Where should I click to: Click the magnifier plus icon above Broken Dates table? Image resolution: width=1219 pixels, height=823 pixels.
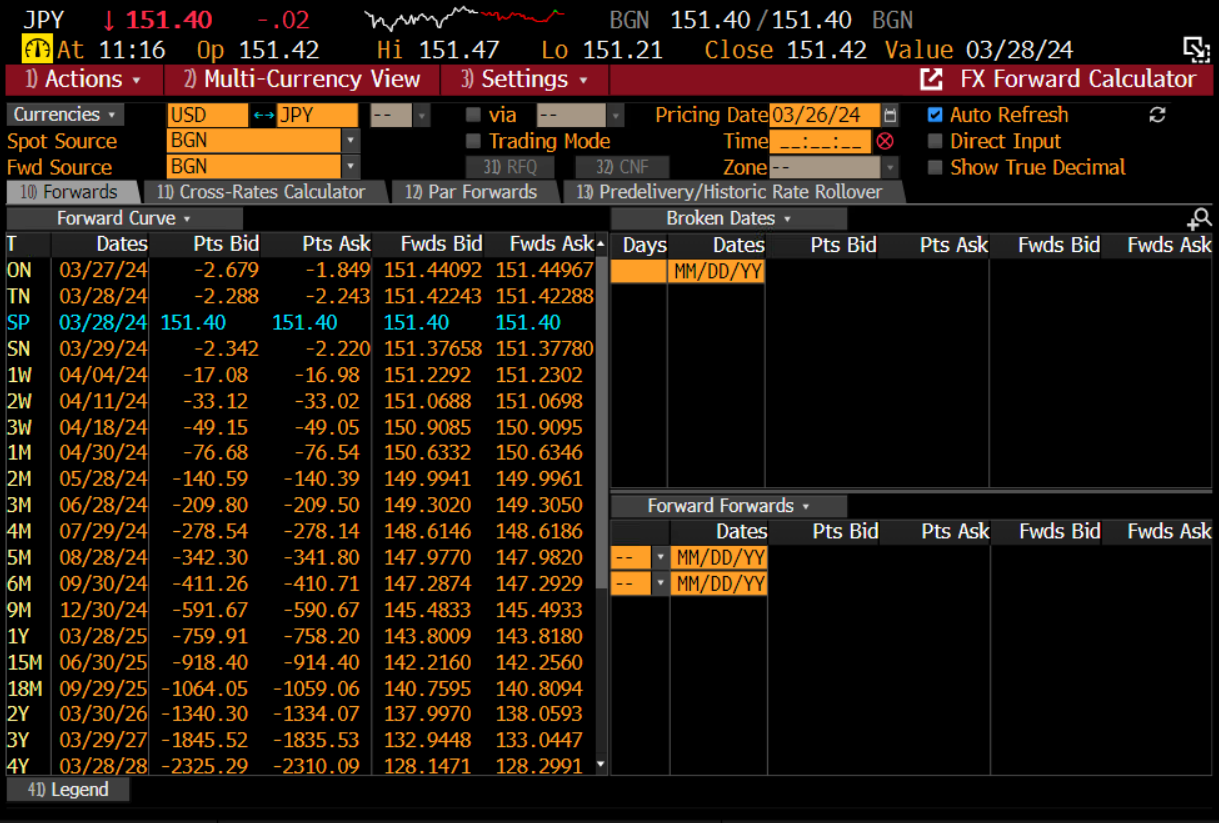[1199, 218]
